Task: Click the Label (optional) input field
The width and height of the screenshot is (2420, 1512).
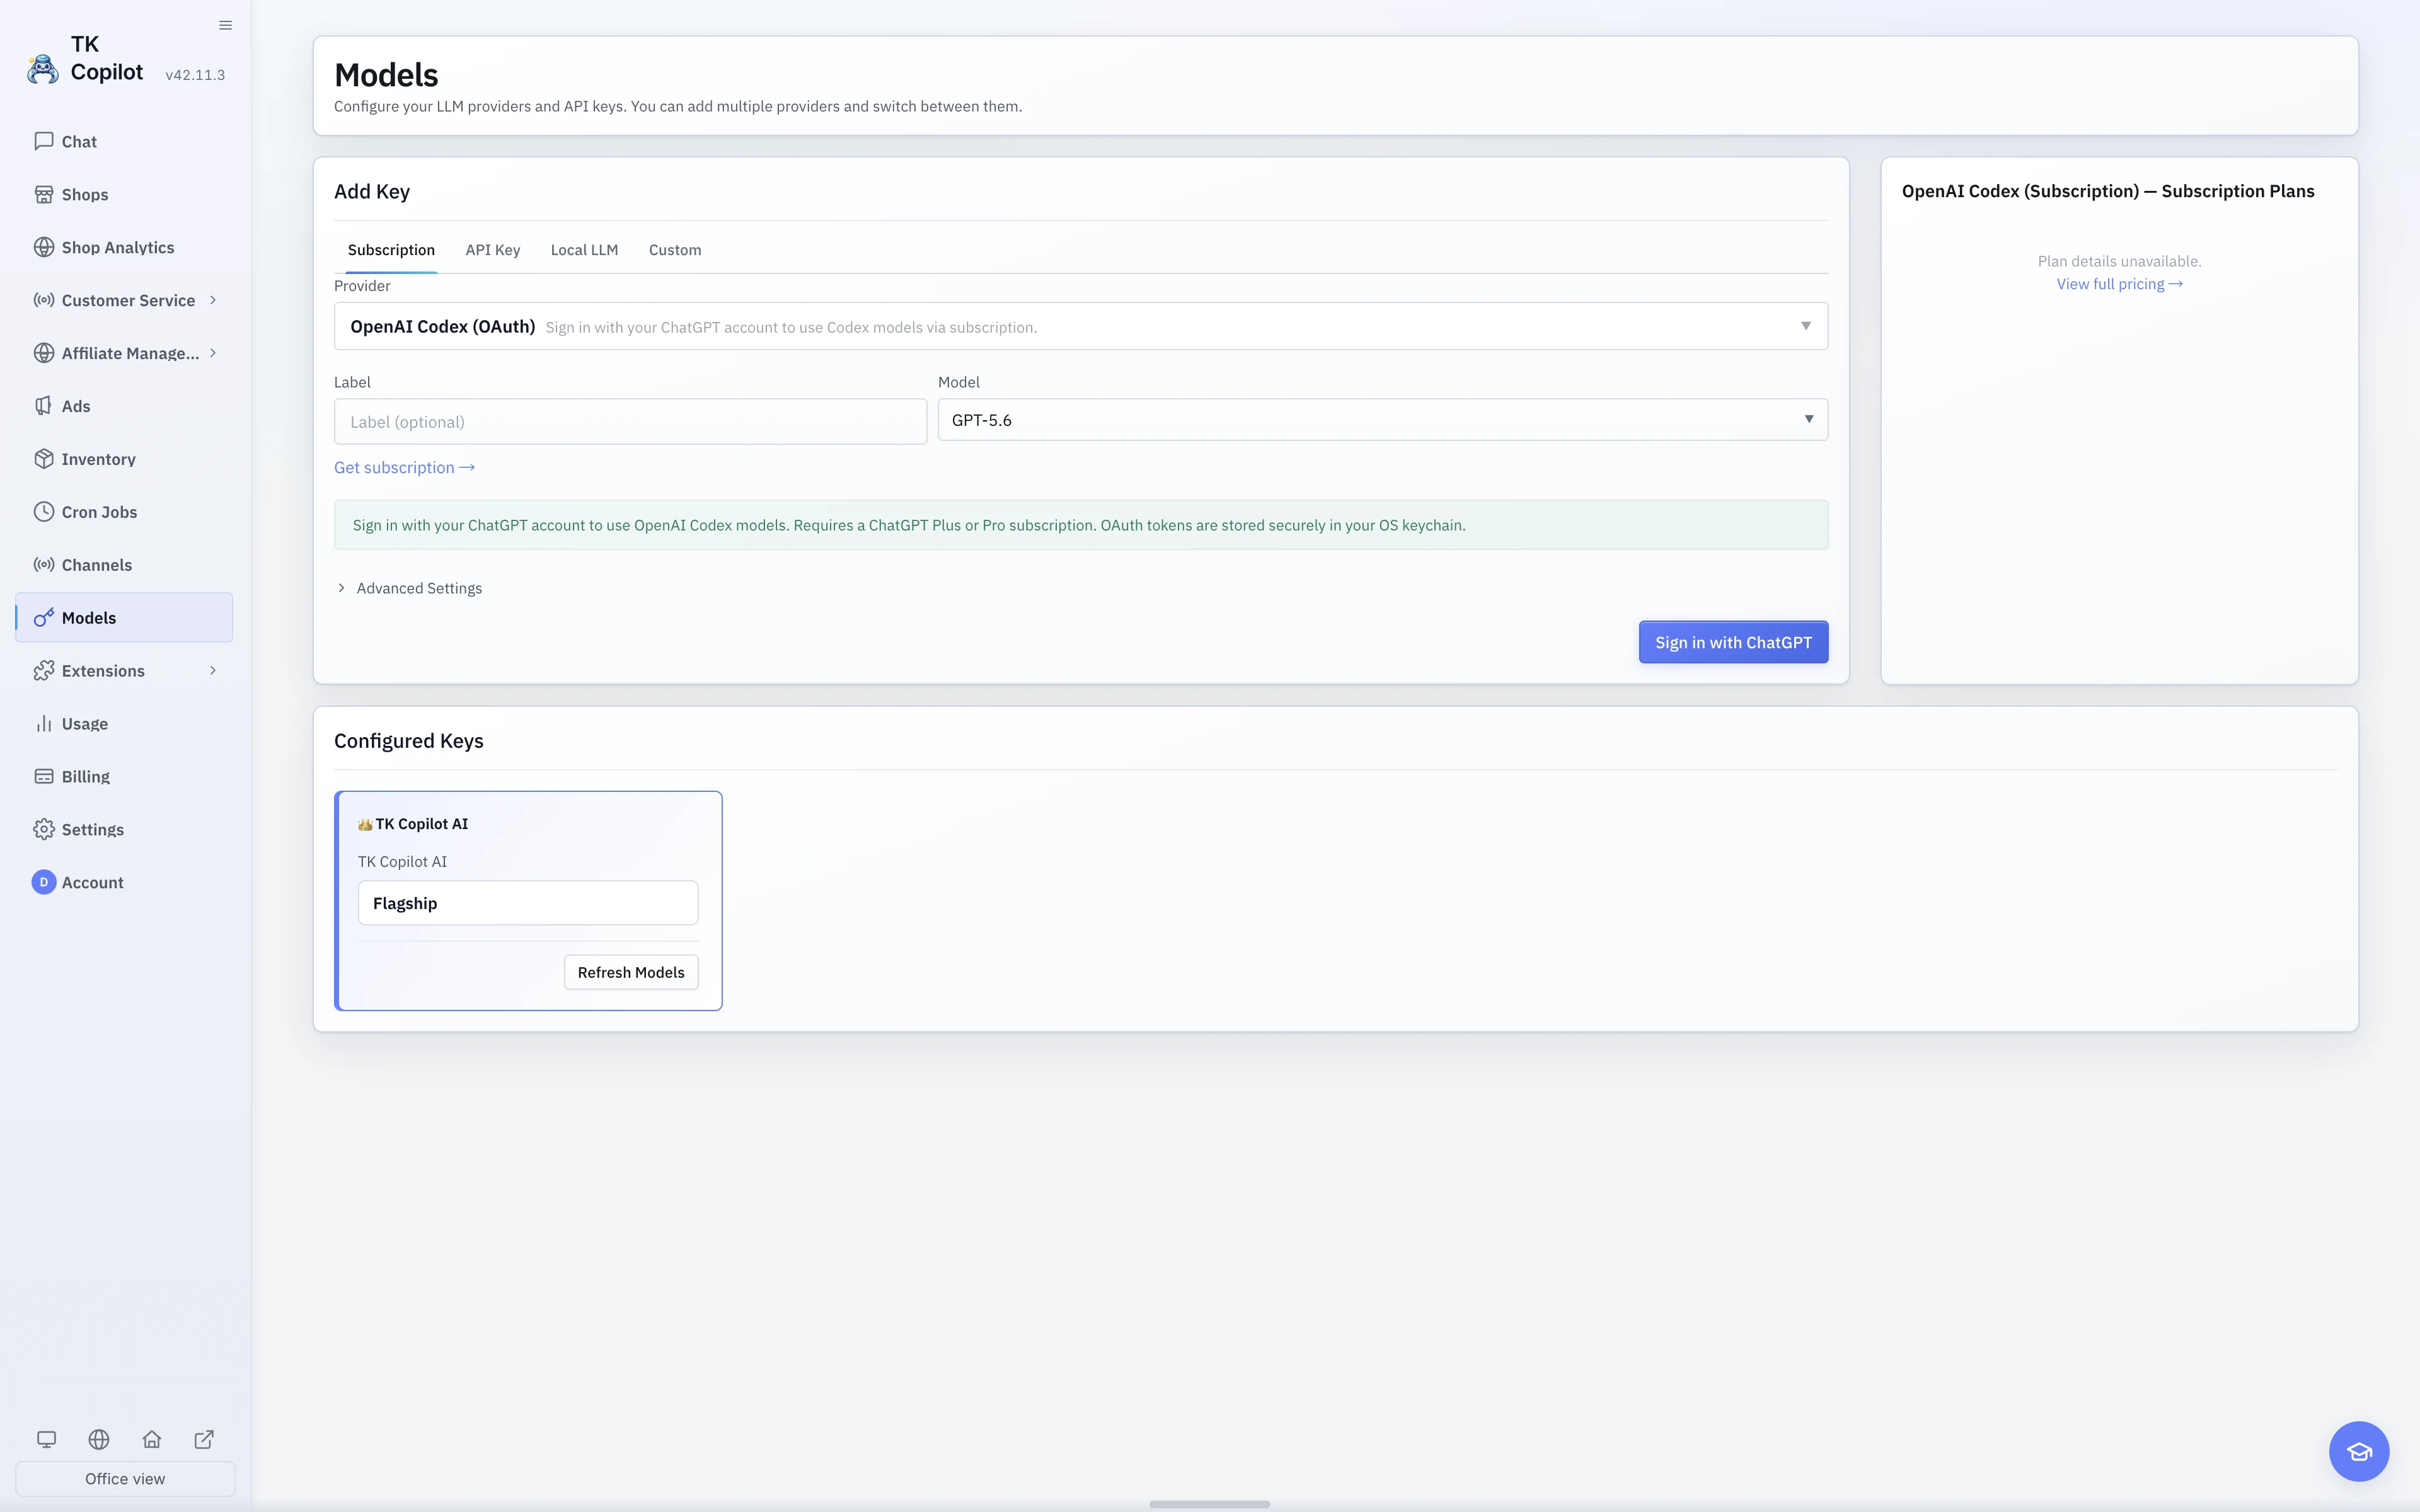Action: (x=630, y=422)
